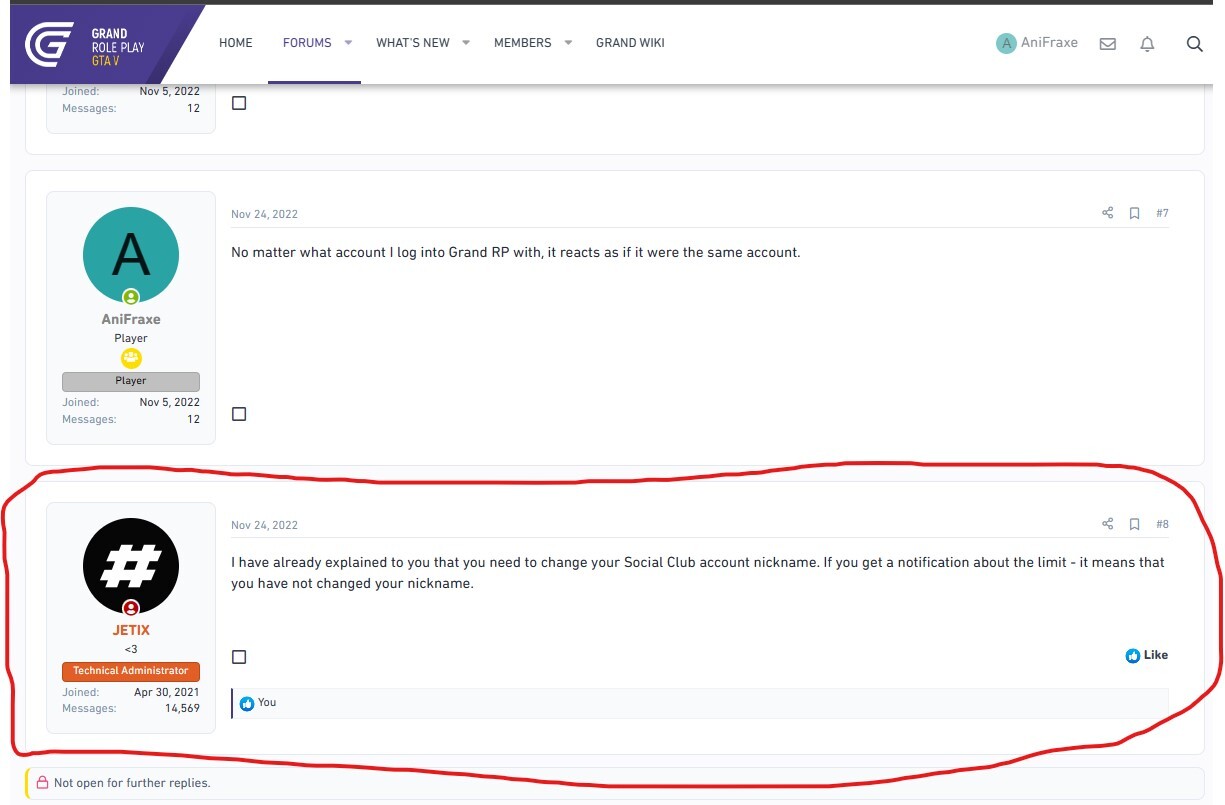The image size is (1225, 805).
Task: Open the AniFraxe username link in post #7
Action: 131,320
